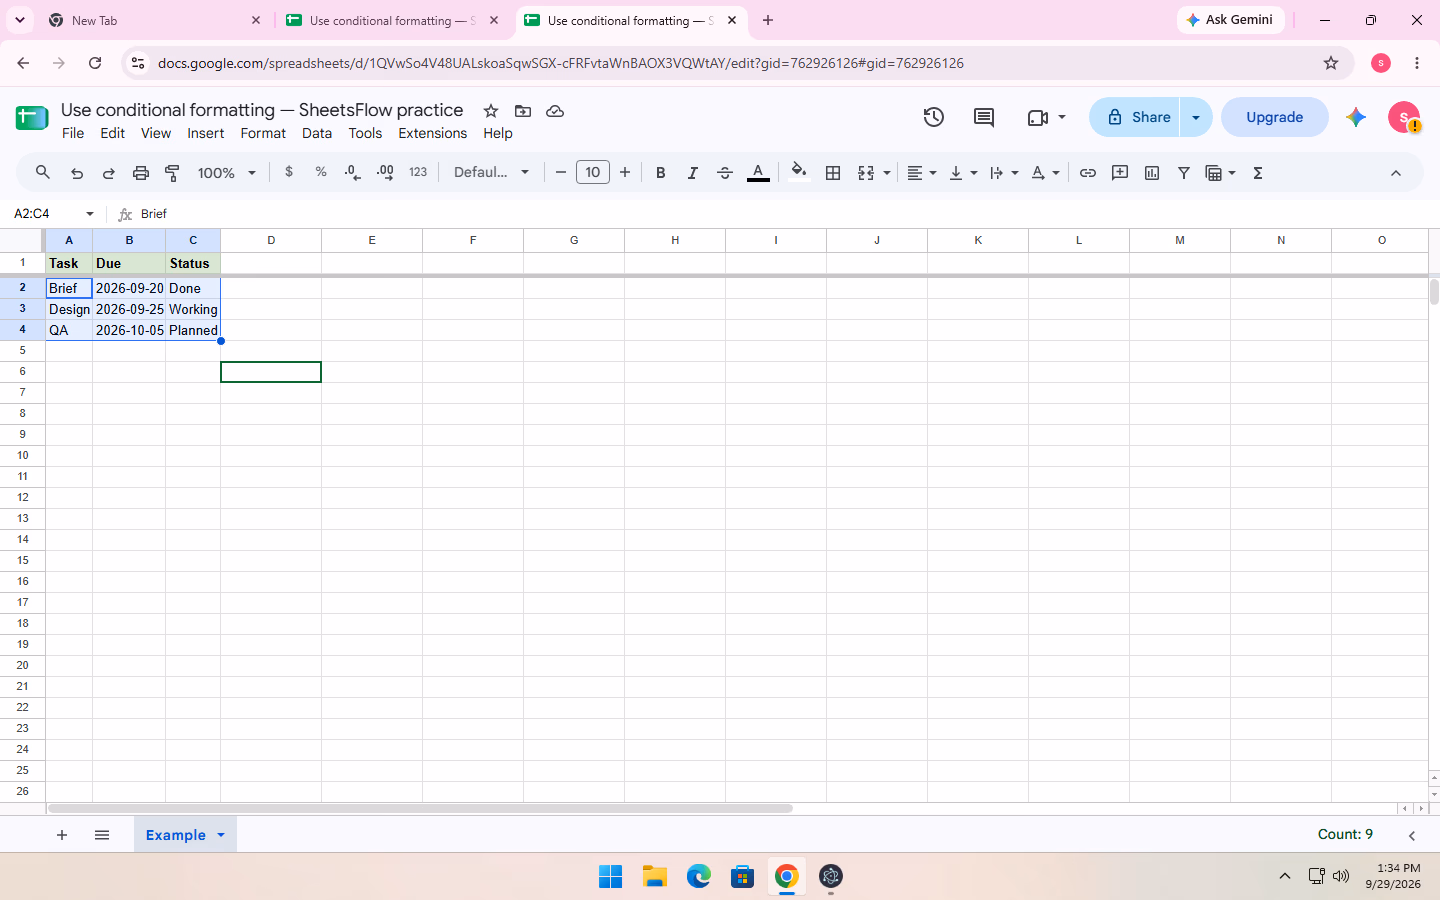Hide the menus with collapse chevron
Screen dimensions: 1440x900
coord(1396,173)
